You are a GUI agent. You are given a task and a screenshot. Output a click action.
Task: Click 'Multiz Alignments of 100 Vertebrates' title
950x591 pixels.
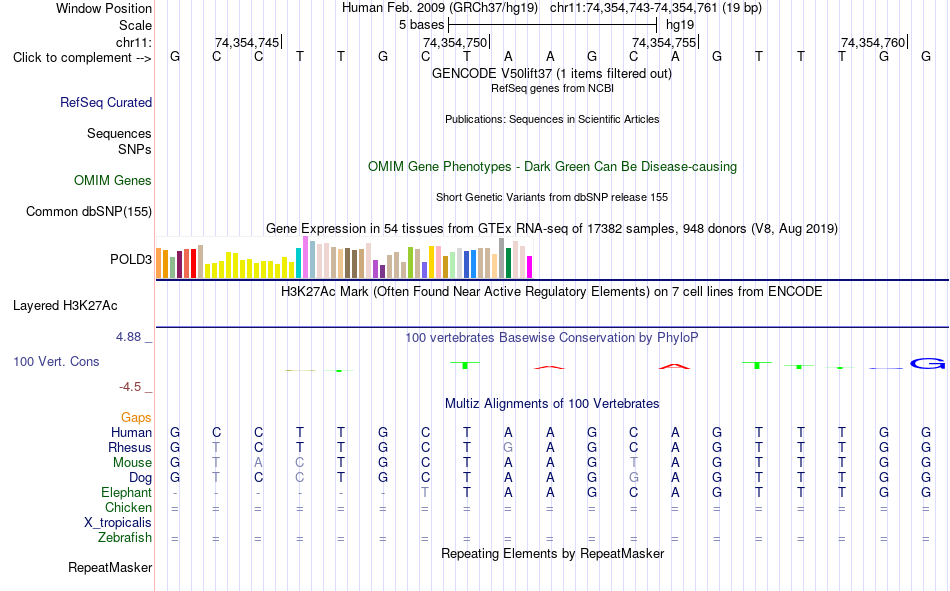(552, 404)
